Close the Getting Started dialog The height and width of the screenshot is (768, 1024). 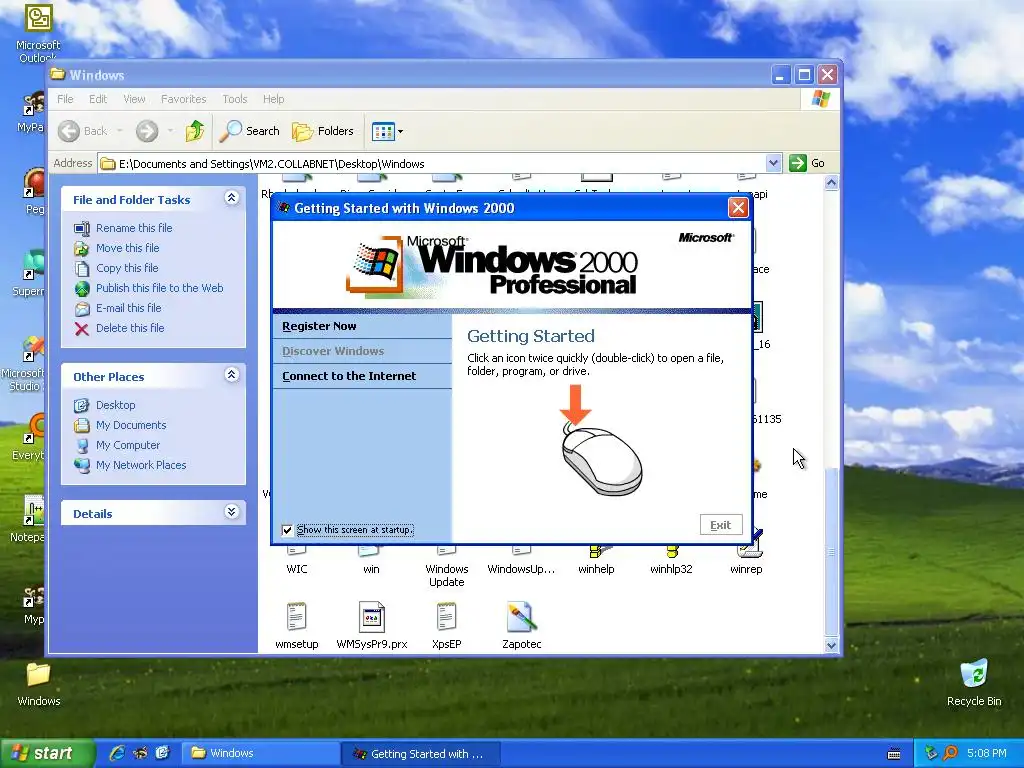(738, 208)
